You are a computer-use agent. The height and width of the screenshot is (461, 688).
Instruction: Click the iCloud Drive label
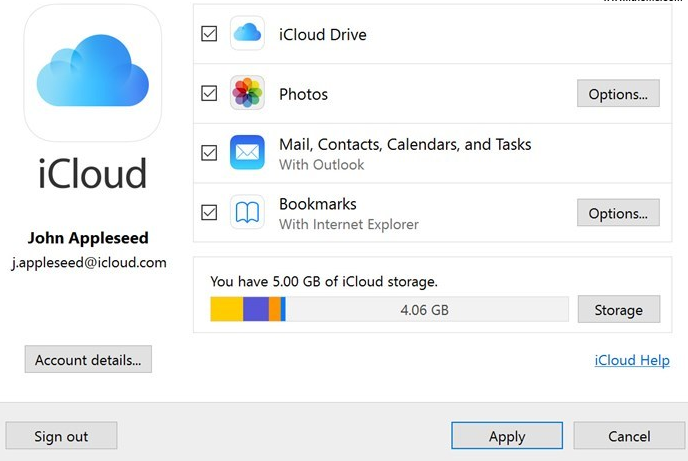(322, 34)
